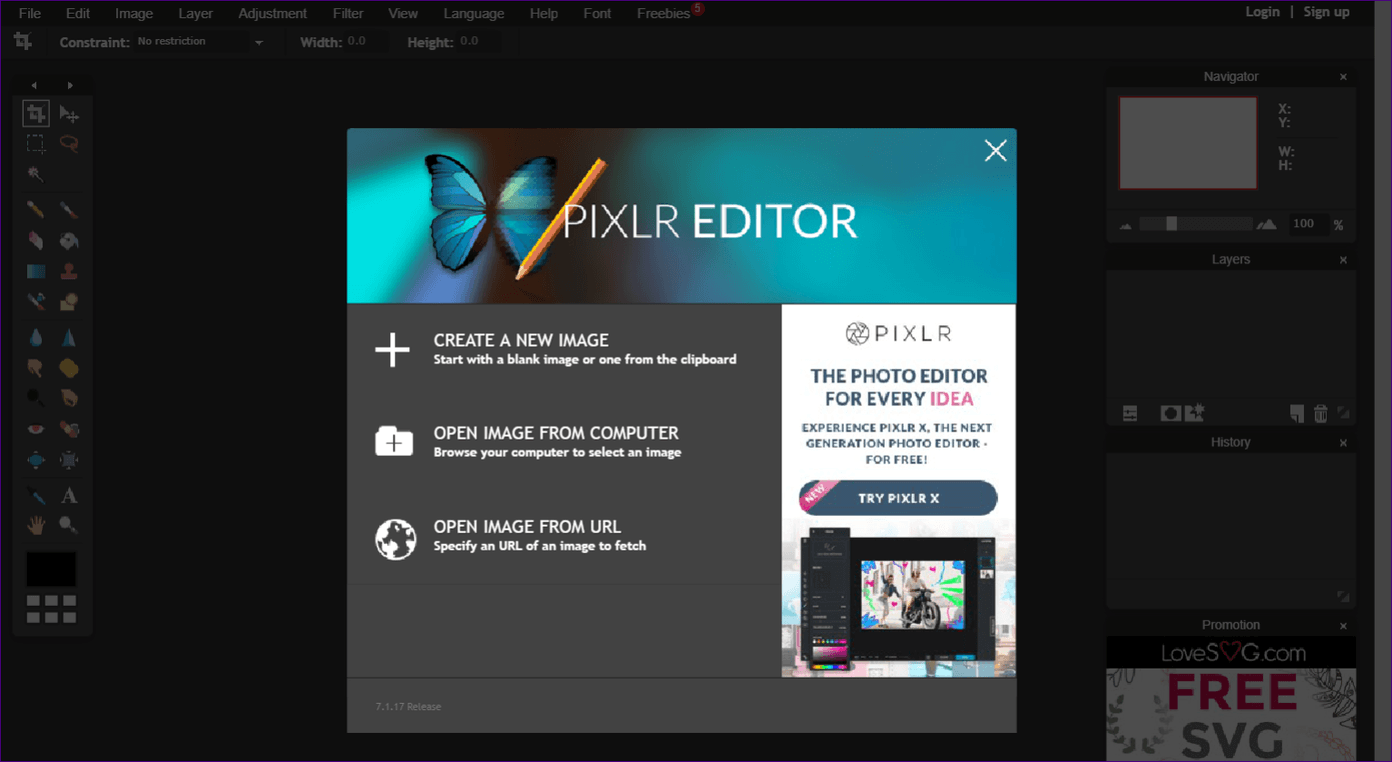Click the Login link
This screenshot has height=762, width=1392.
(1262, 12)
